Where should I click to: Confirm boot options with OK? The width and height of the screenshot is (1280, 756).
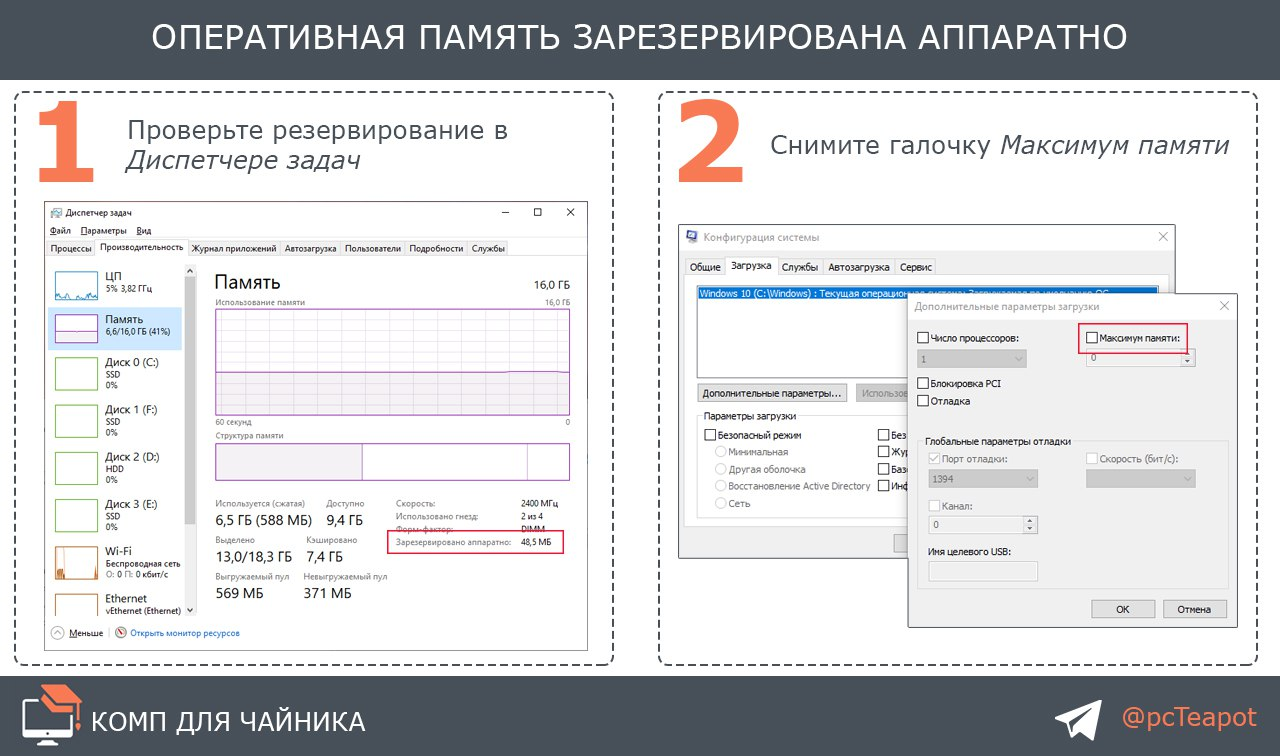click(1123, 609)
